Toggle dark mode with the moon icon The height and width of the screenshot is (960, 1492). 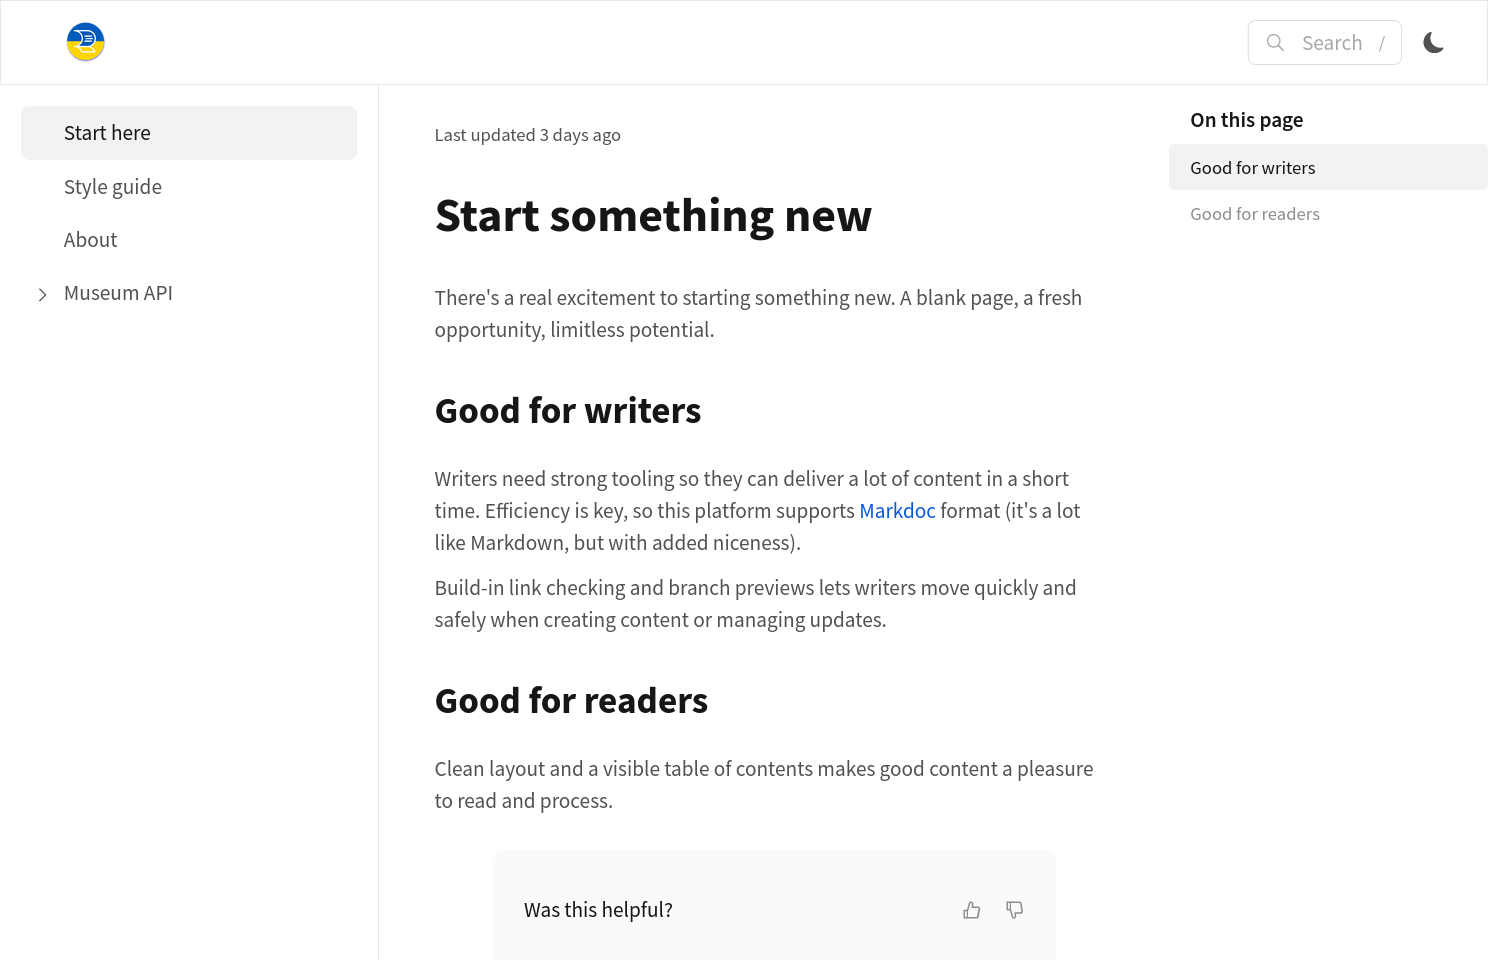pos(1433,42)
